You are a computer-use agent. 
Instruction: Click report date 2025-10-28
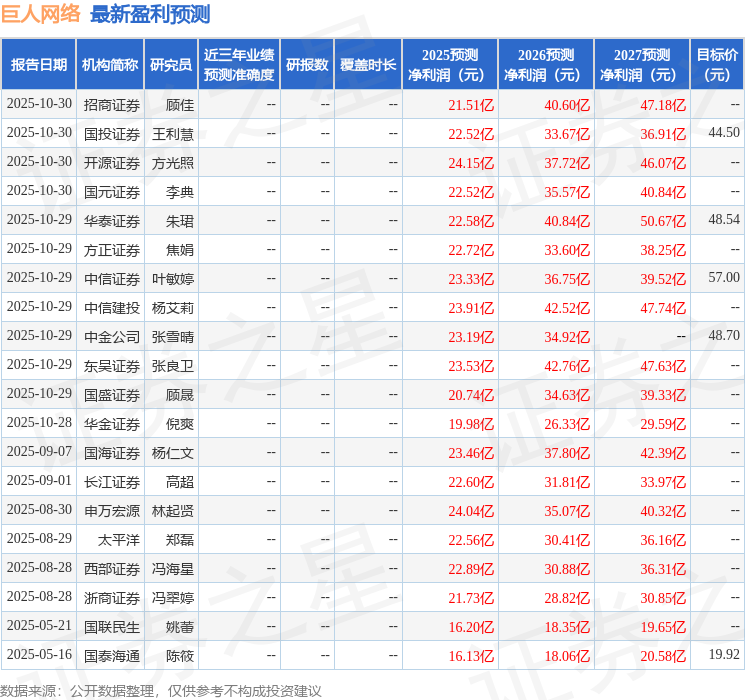point(39,422)
